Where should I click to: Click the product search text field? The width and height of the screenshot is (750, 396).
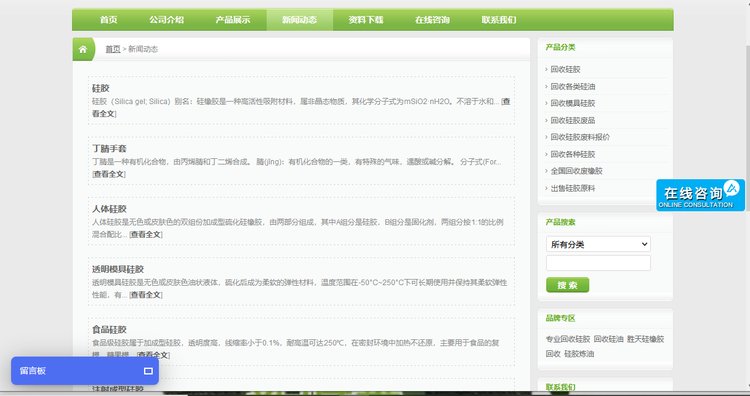(x=598, y=263)
